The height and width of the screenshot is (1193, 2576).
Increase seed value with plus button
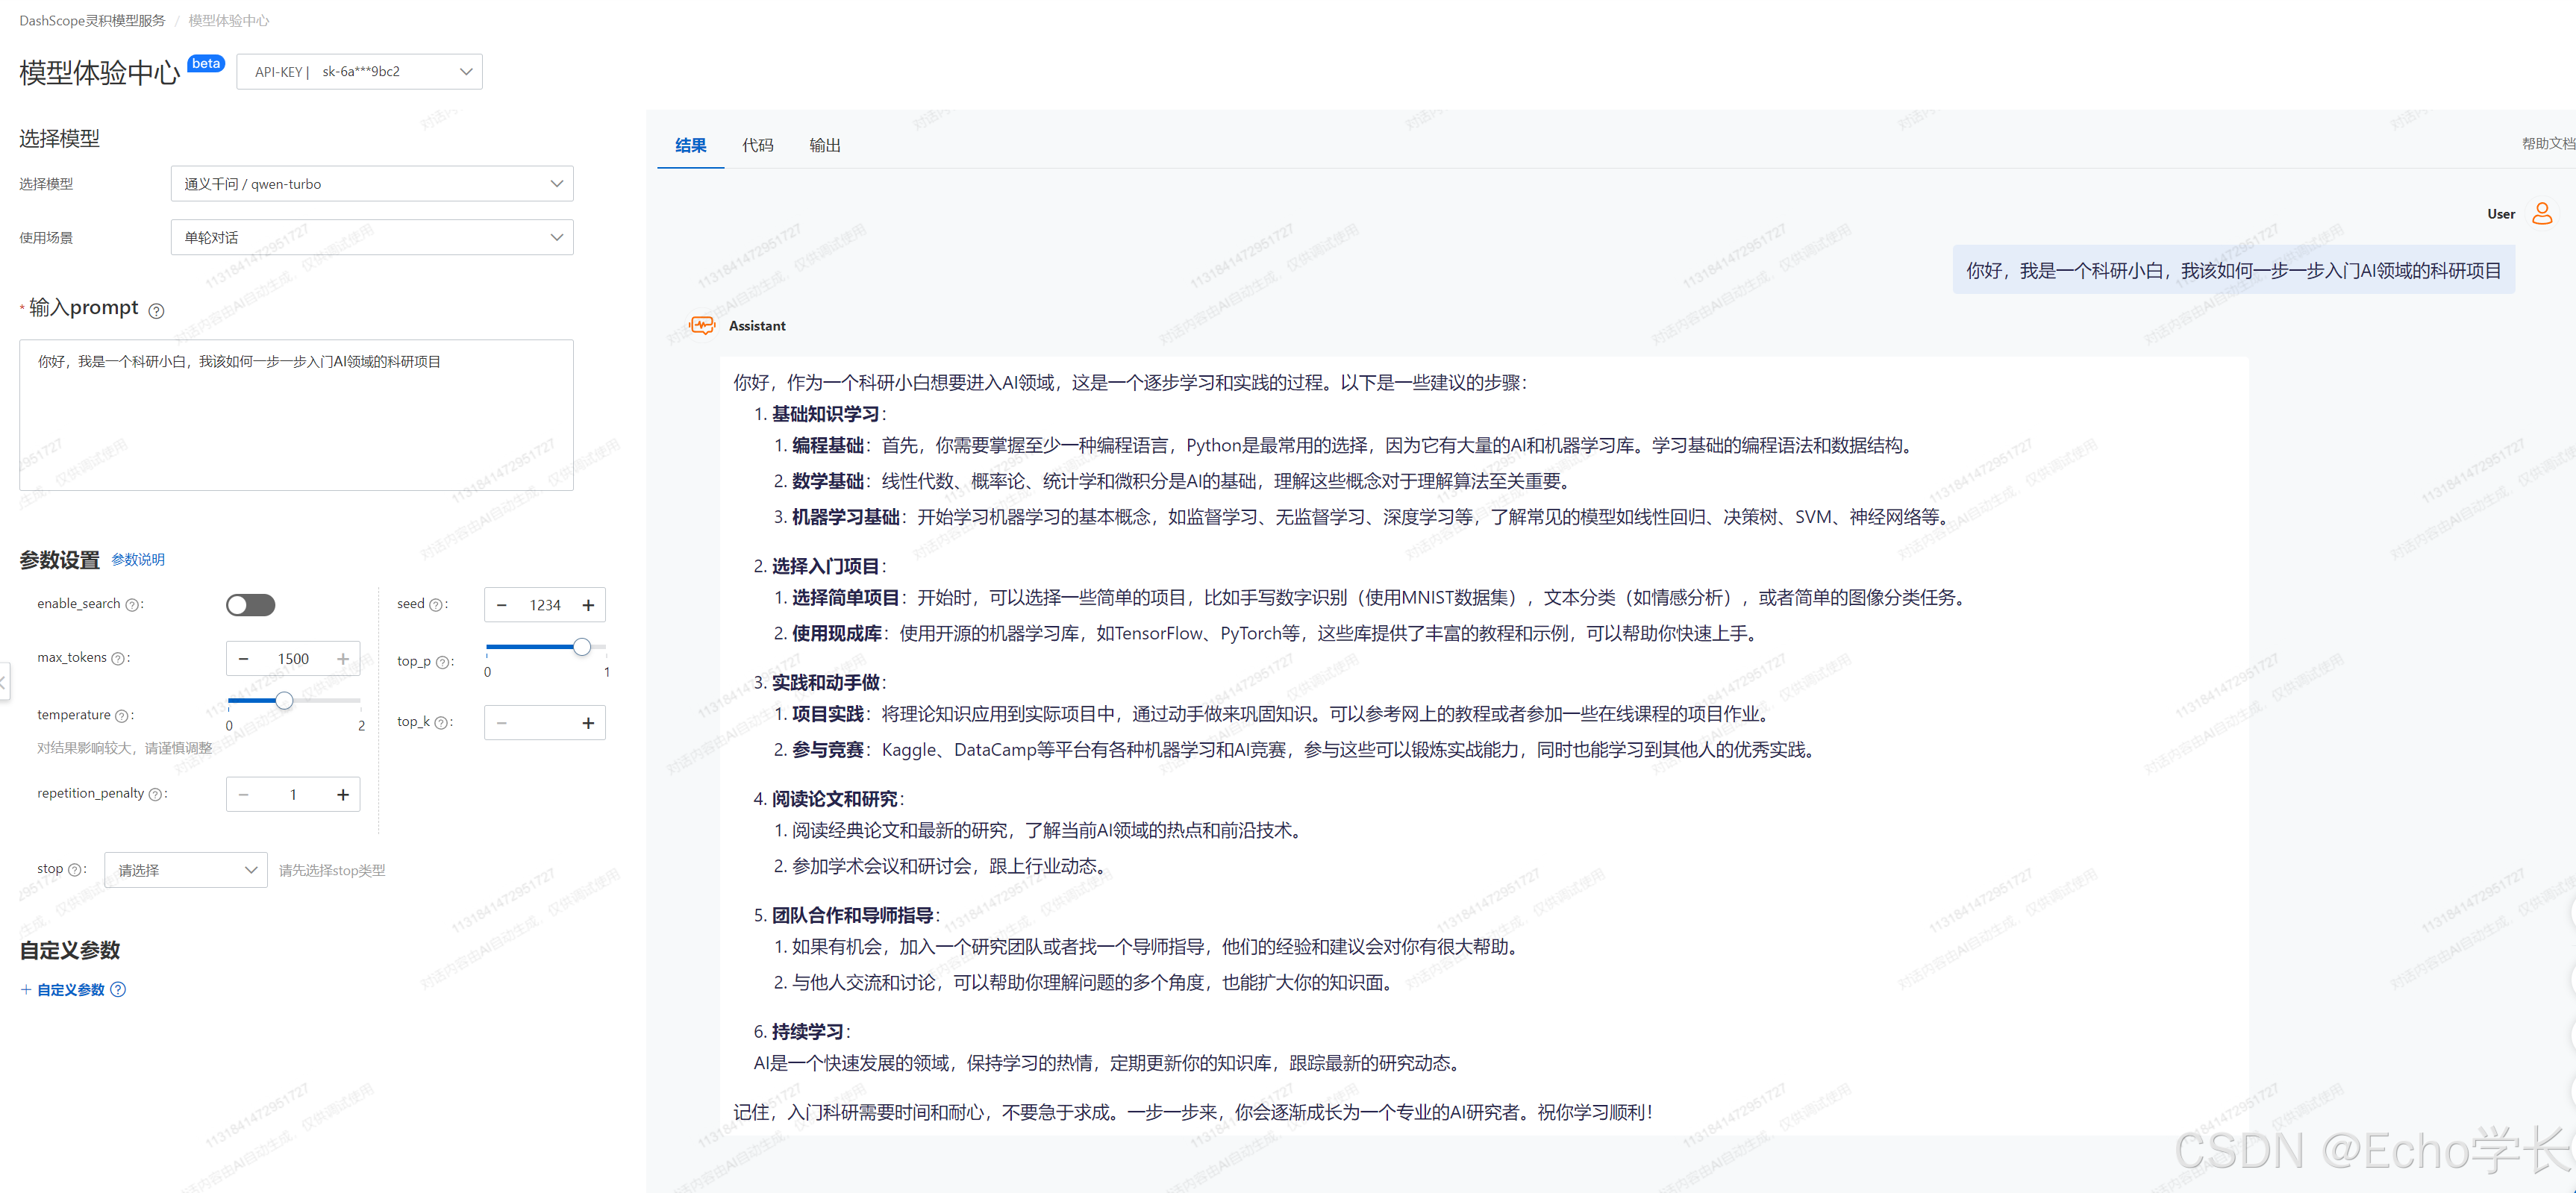[589, 605]
